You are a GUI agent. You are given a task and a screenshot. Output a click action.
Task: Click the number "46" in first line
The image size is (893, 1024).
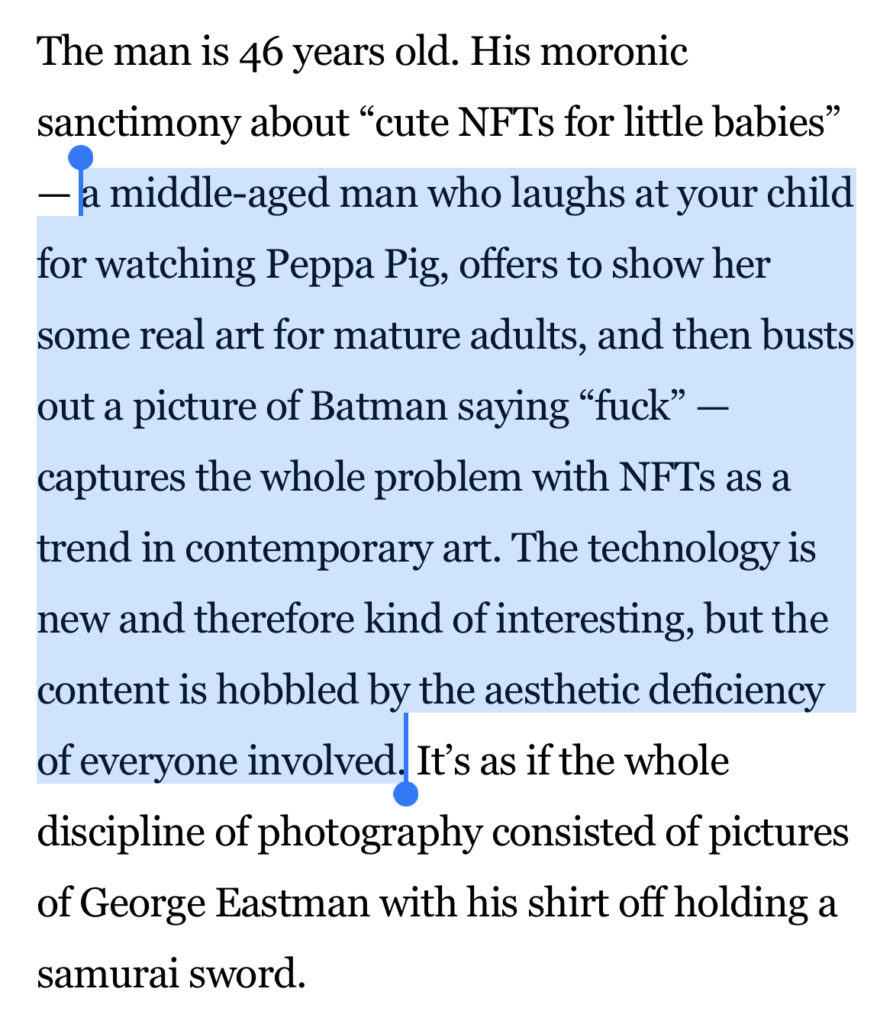pyautogui.click(x=261, y=54)
